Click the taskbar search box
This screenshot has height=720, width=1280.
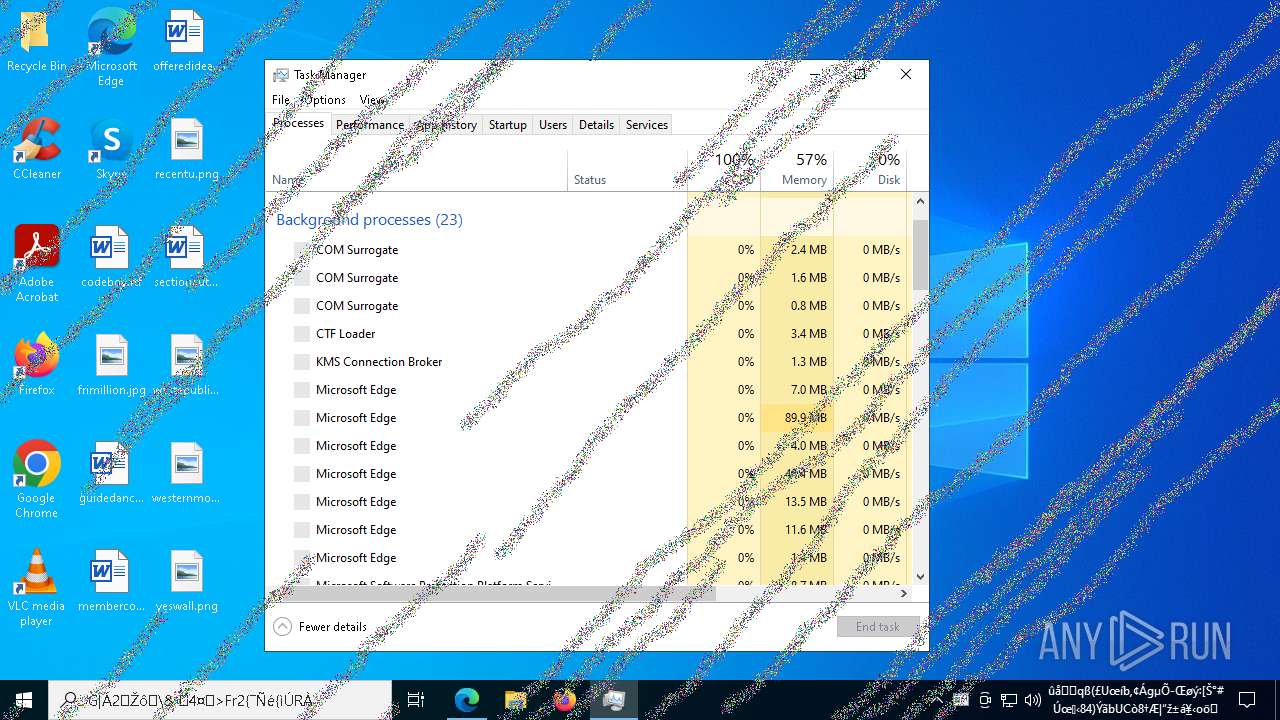click(220, 700)
